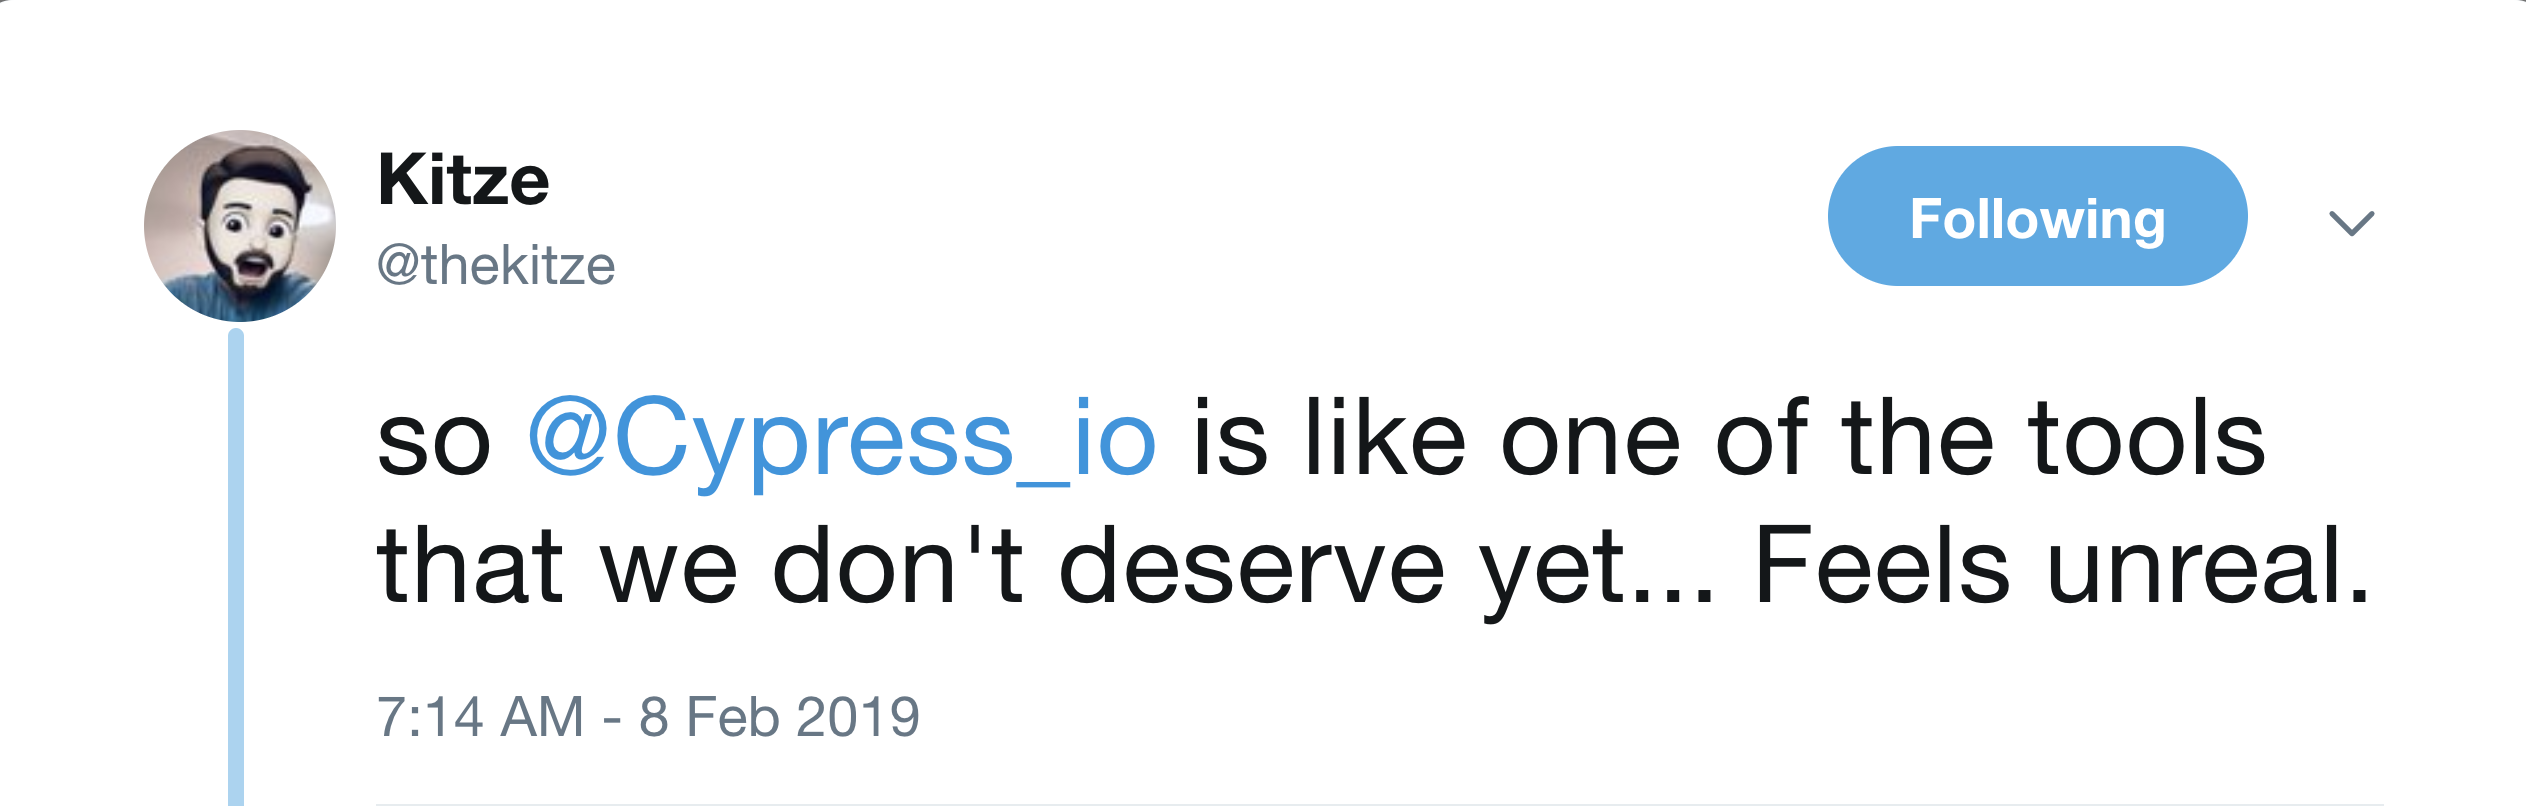Click the word "yet..." in the tweet
2526x806 pixels.
click(x=1597, y=567)
